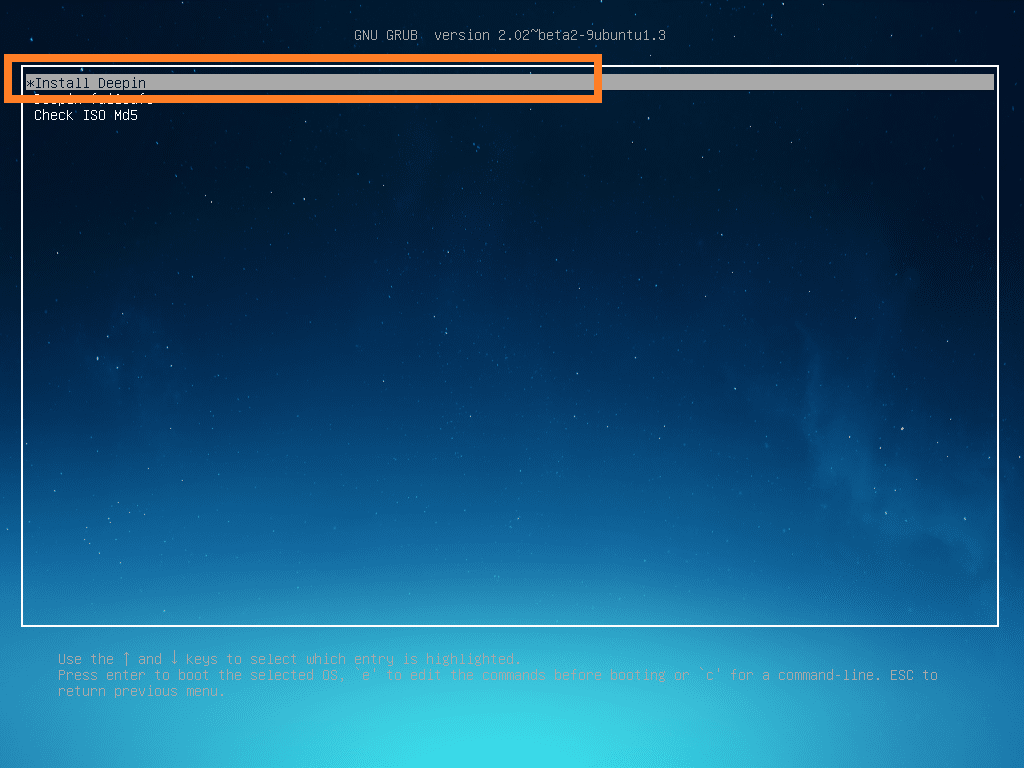
Task: Click the "return previous menu" text
Action: click(x=139, y=691)
